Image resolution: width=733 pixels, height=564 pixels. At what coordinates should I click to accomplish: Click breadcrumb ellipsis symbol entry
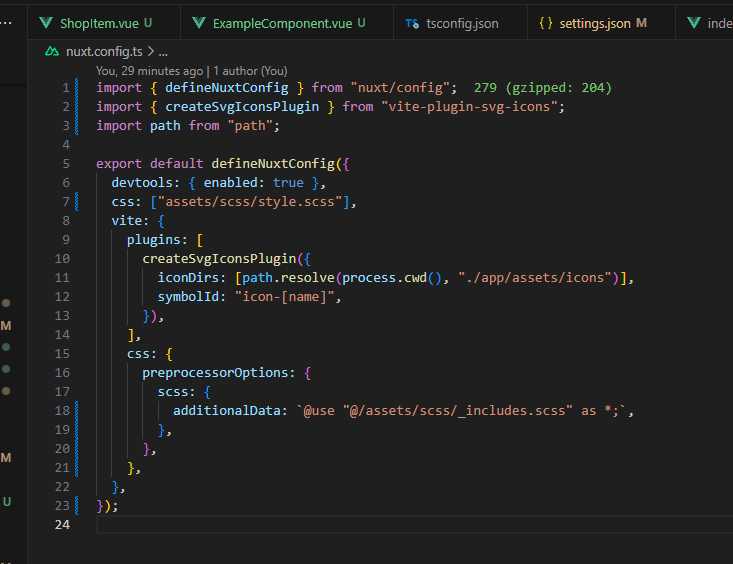point(163,52)
